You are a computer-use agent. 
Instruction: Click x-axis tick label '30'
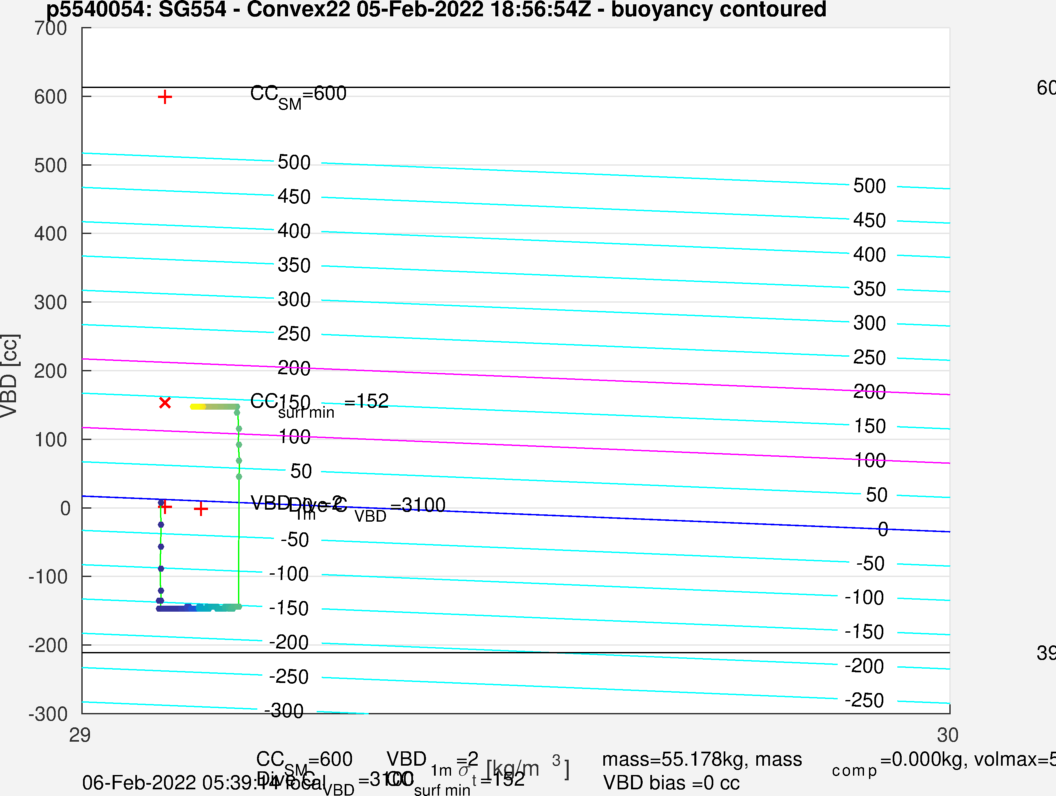point(948,735)
